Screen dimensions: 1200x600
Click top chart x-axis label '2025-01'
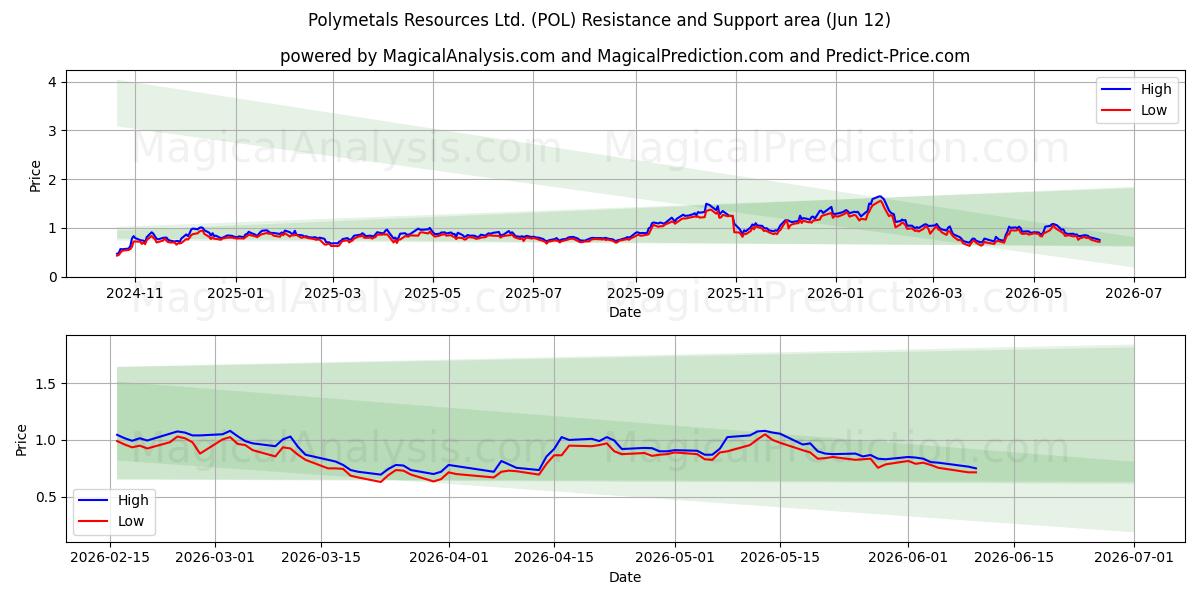[236, 294]
